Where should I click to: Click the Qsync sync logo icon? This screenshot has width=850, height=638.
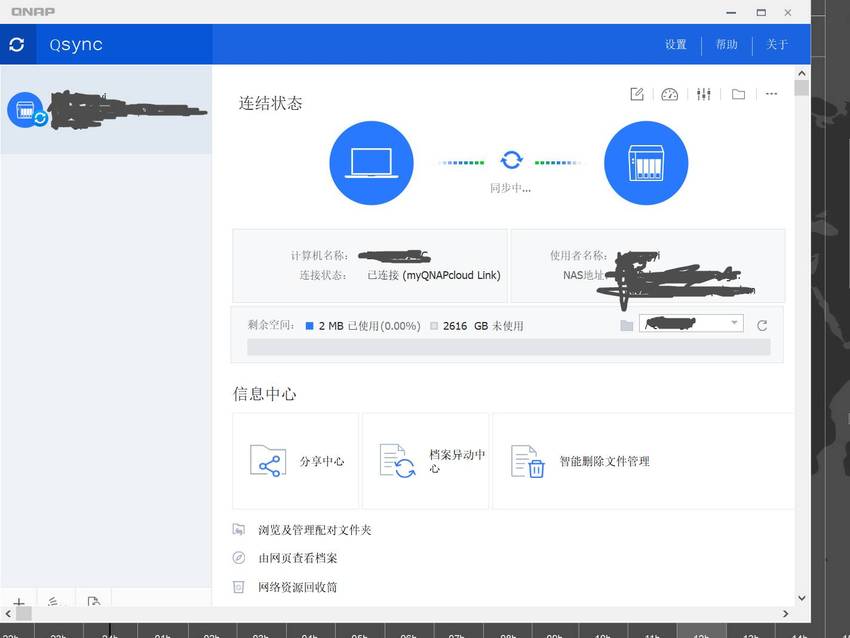click(17, 44)
